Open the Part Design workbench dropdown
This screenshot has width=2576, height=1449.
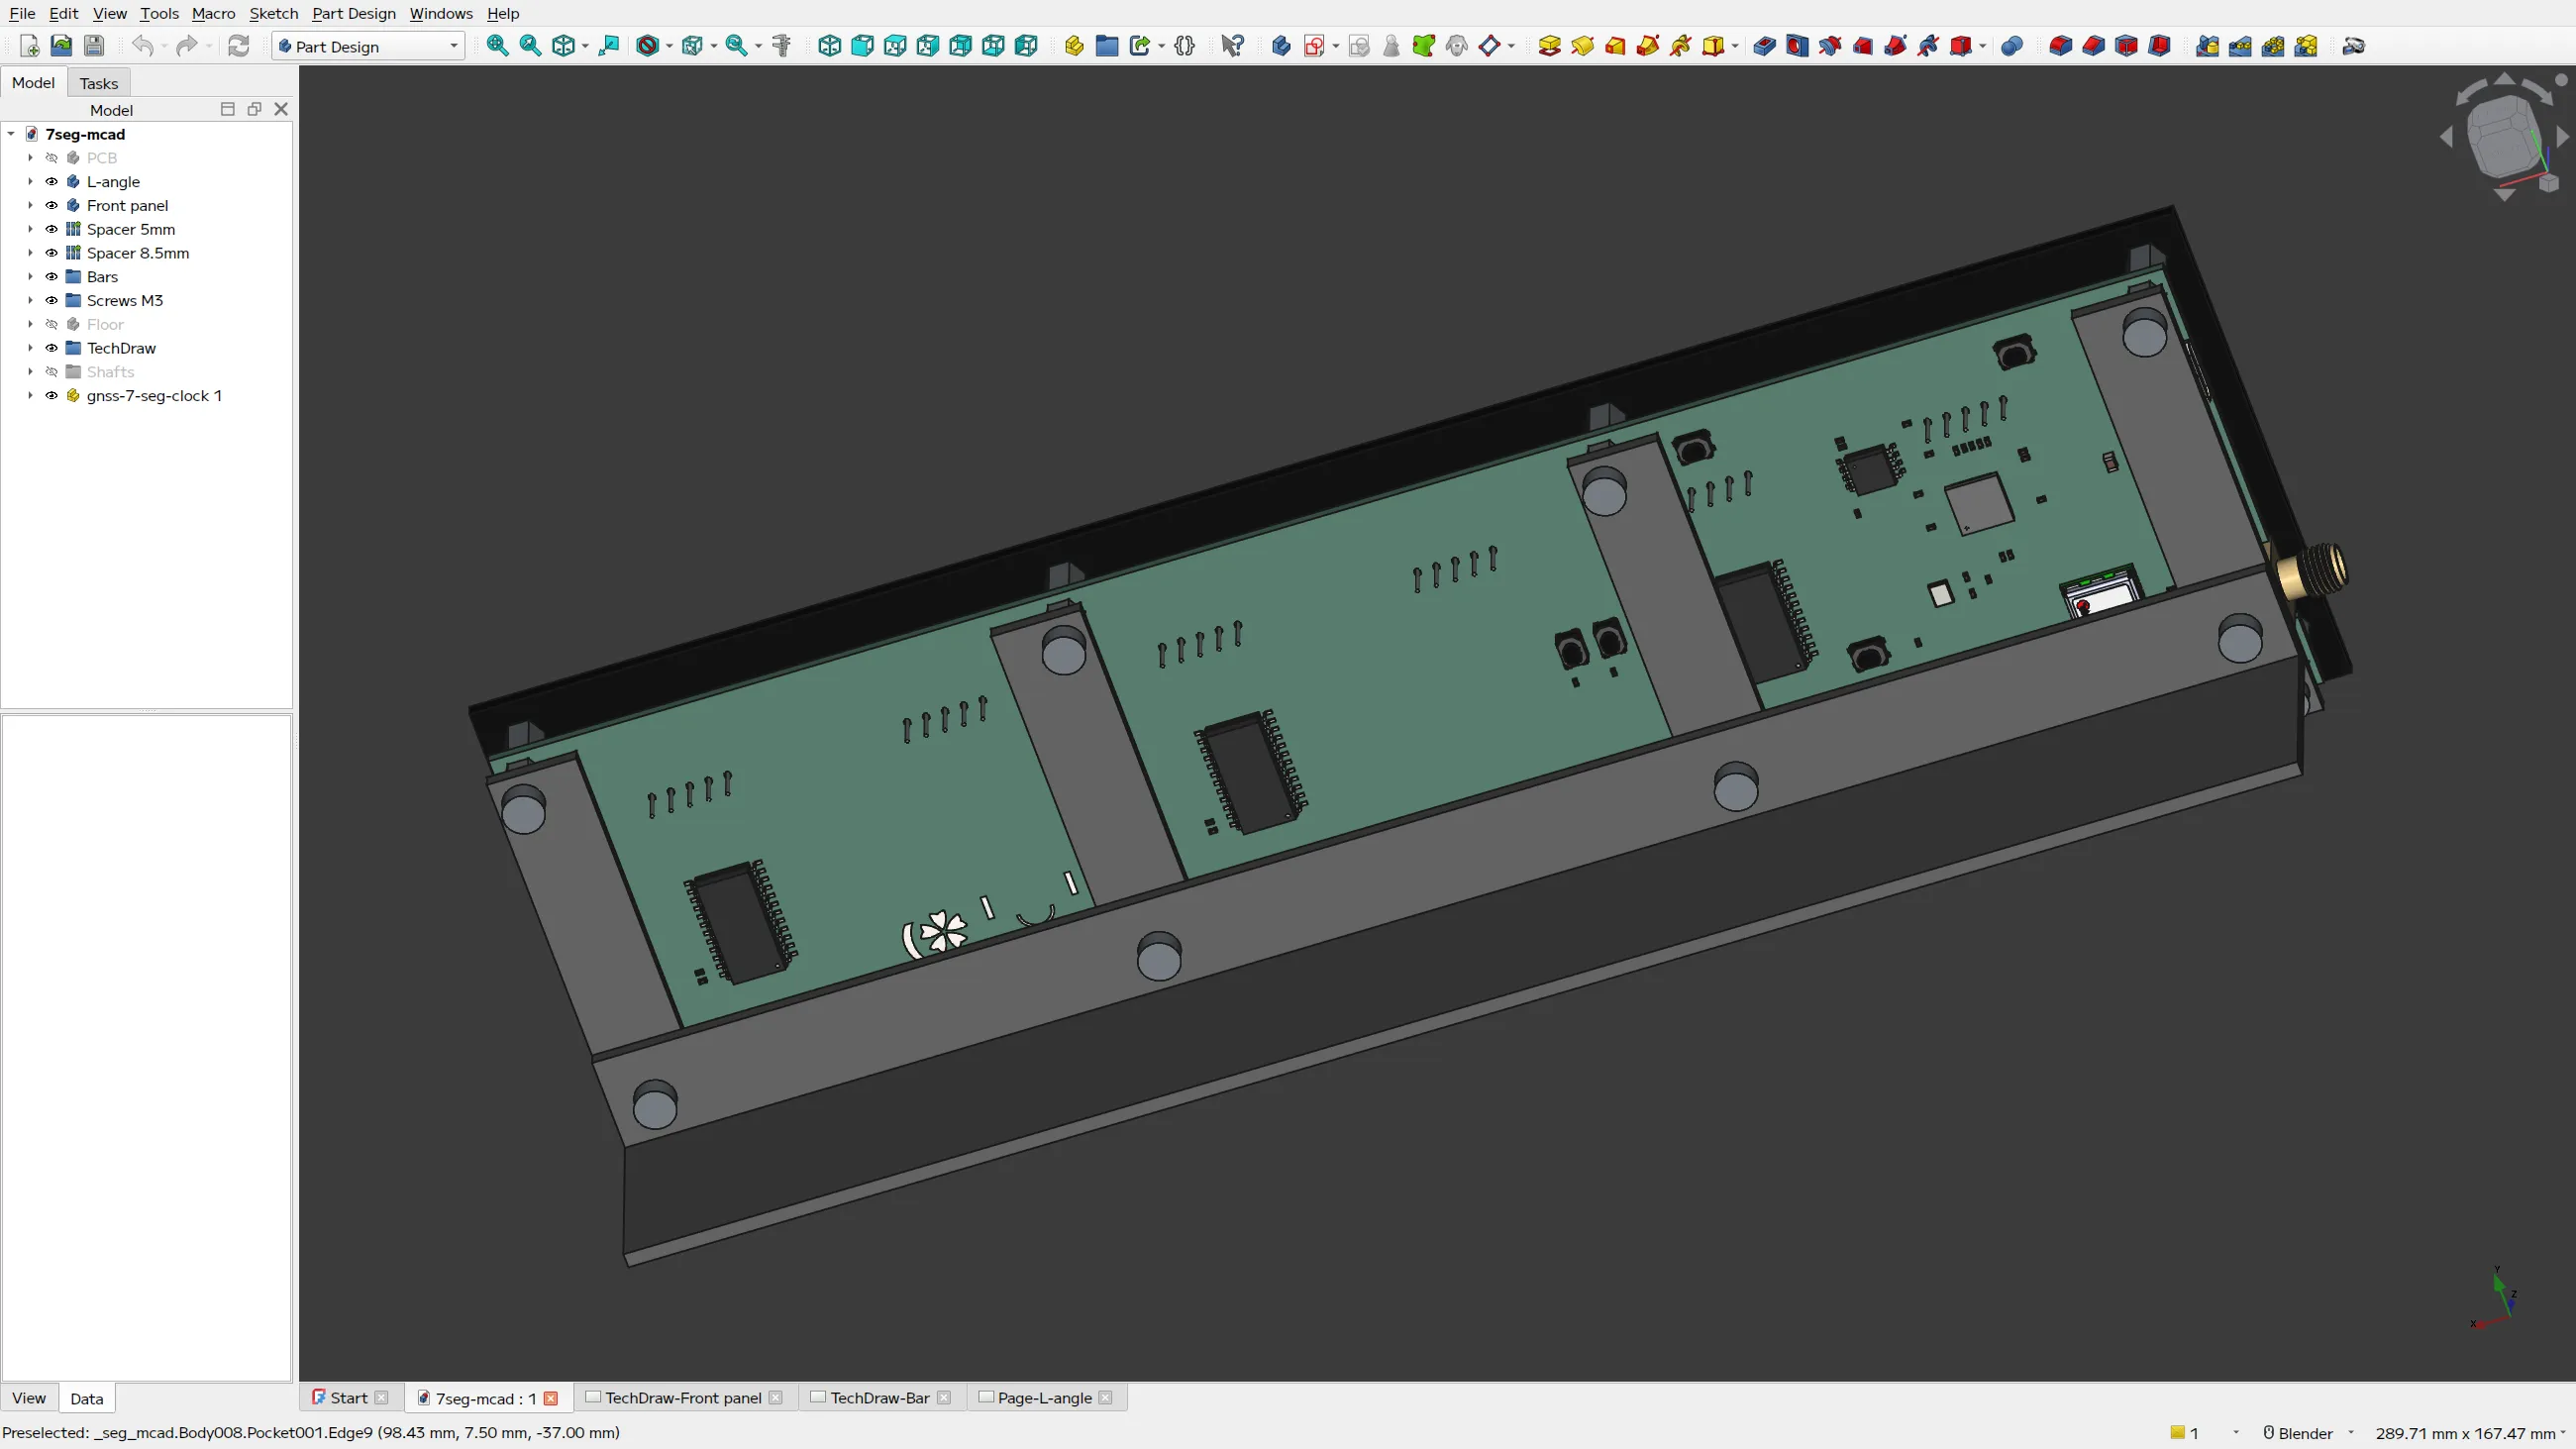368,46
